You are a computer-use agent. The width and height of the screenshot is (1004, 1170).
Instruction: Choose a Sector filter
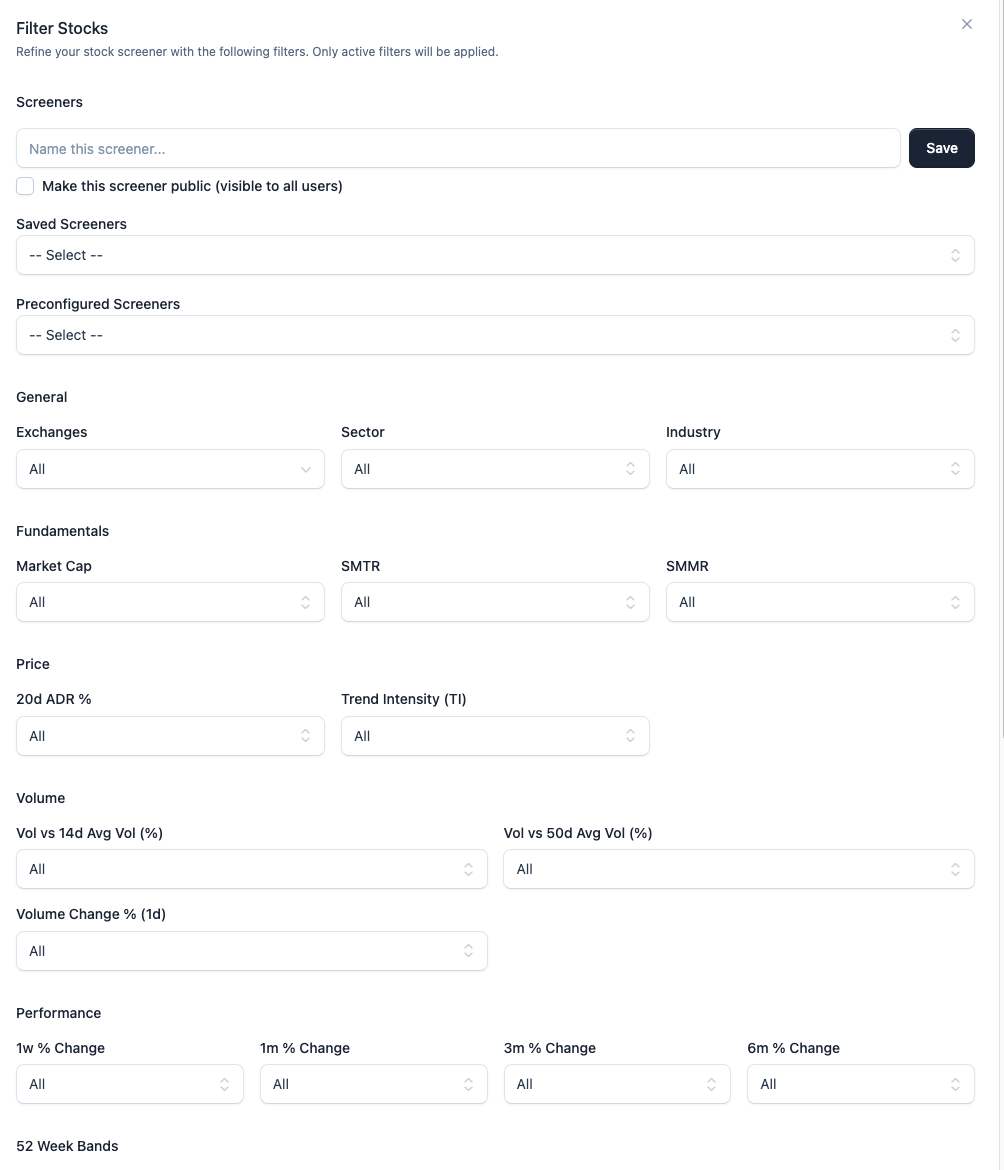pyautogui.click(x=495, y=469)
